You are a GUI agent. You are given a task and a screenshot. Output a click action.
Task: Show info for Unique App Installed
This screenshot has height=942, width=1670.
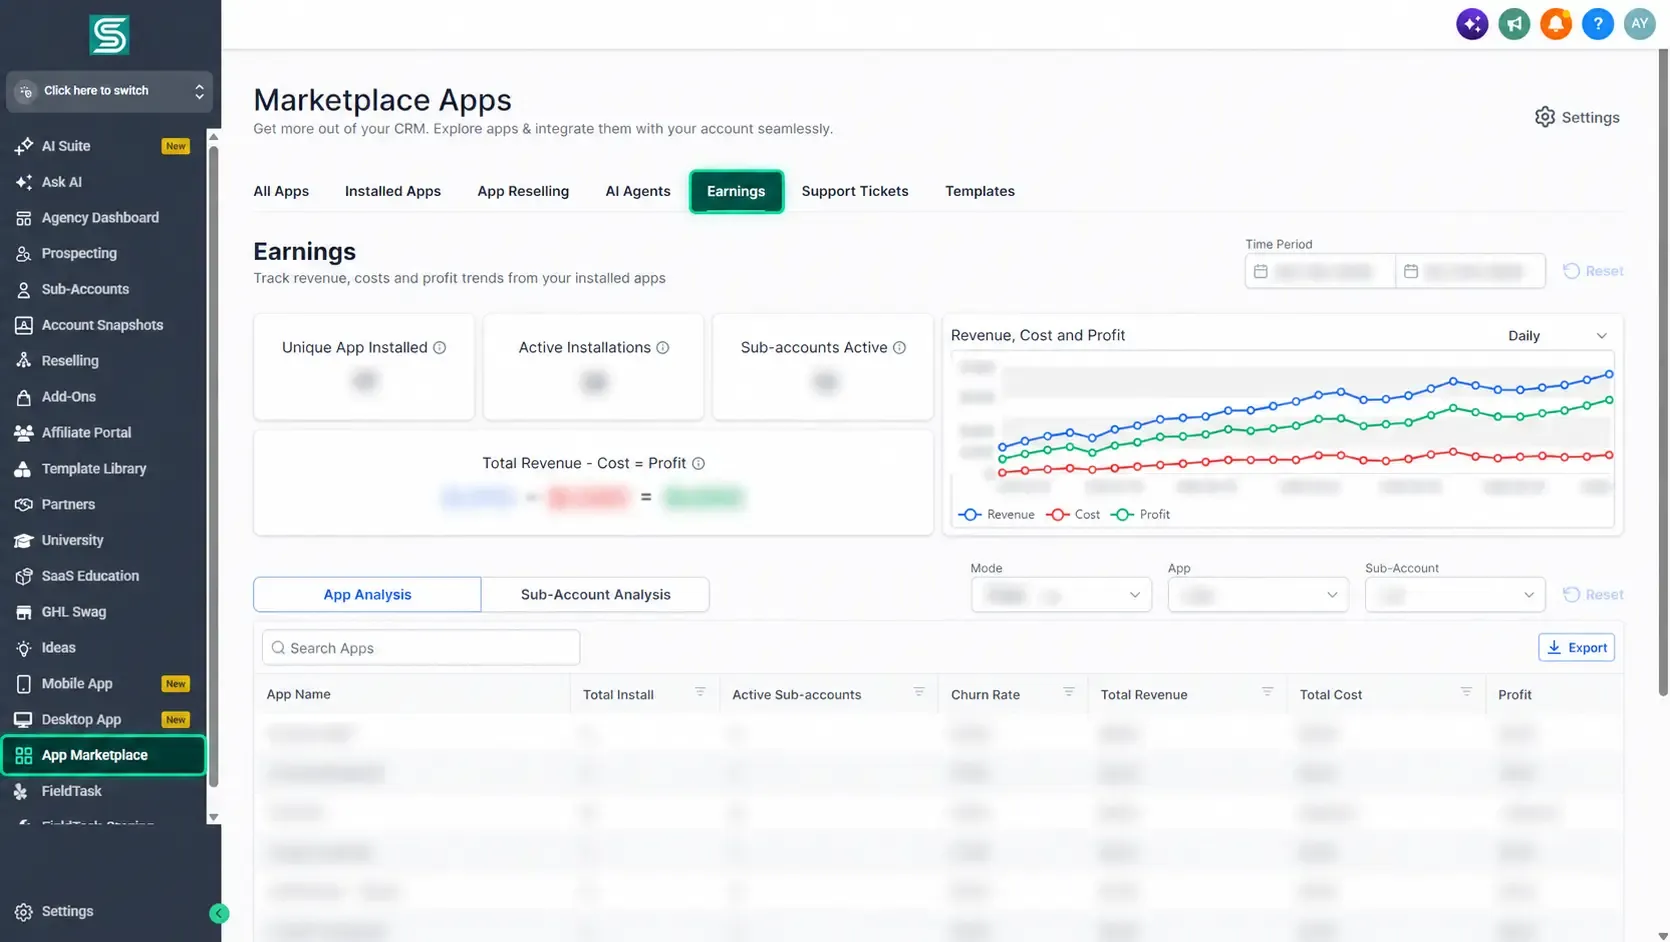coord(439,348)
